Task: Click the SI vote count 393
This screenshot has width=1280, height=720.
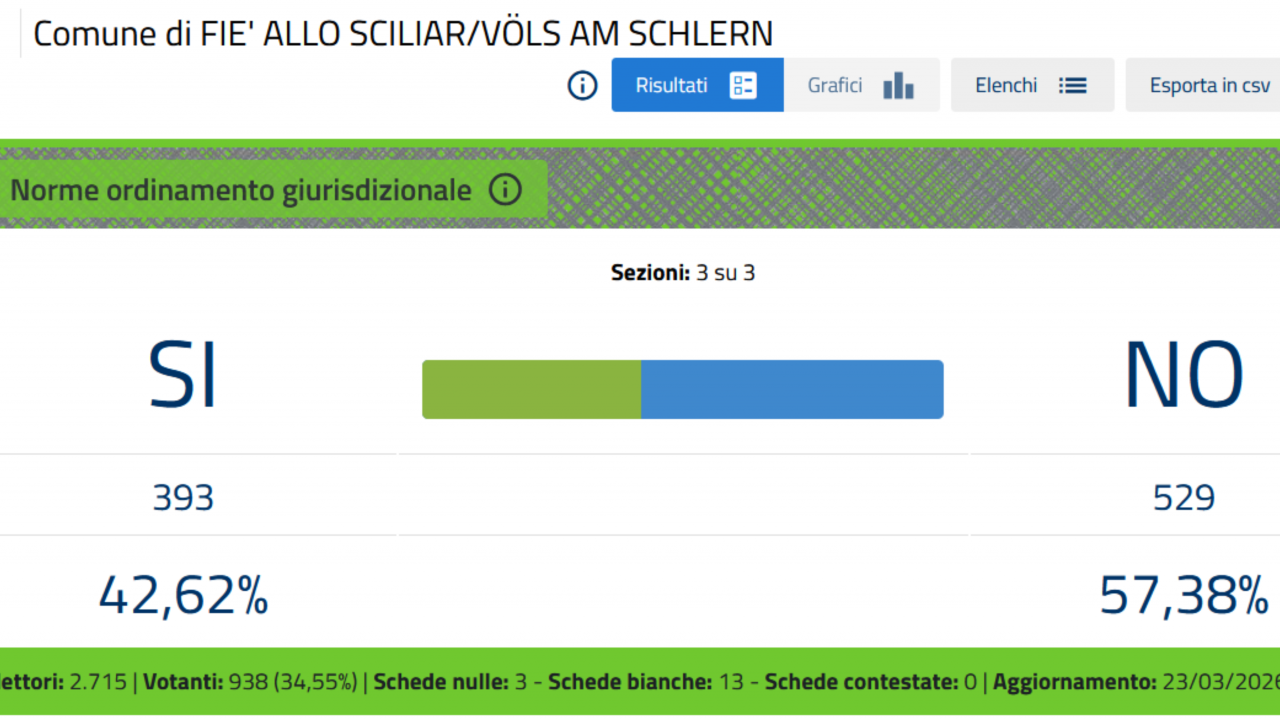Action: [183, 497]
